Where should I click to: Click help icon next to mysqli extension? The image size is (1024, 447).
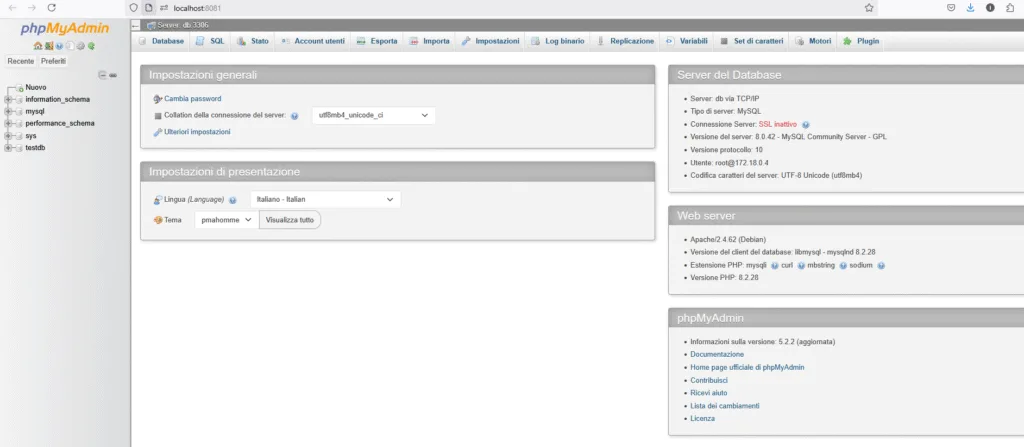click(x=775, y=266)
